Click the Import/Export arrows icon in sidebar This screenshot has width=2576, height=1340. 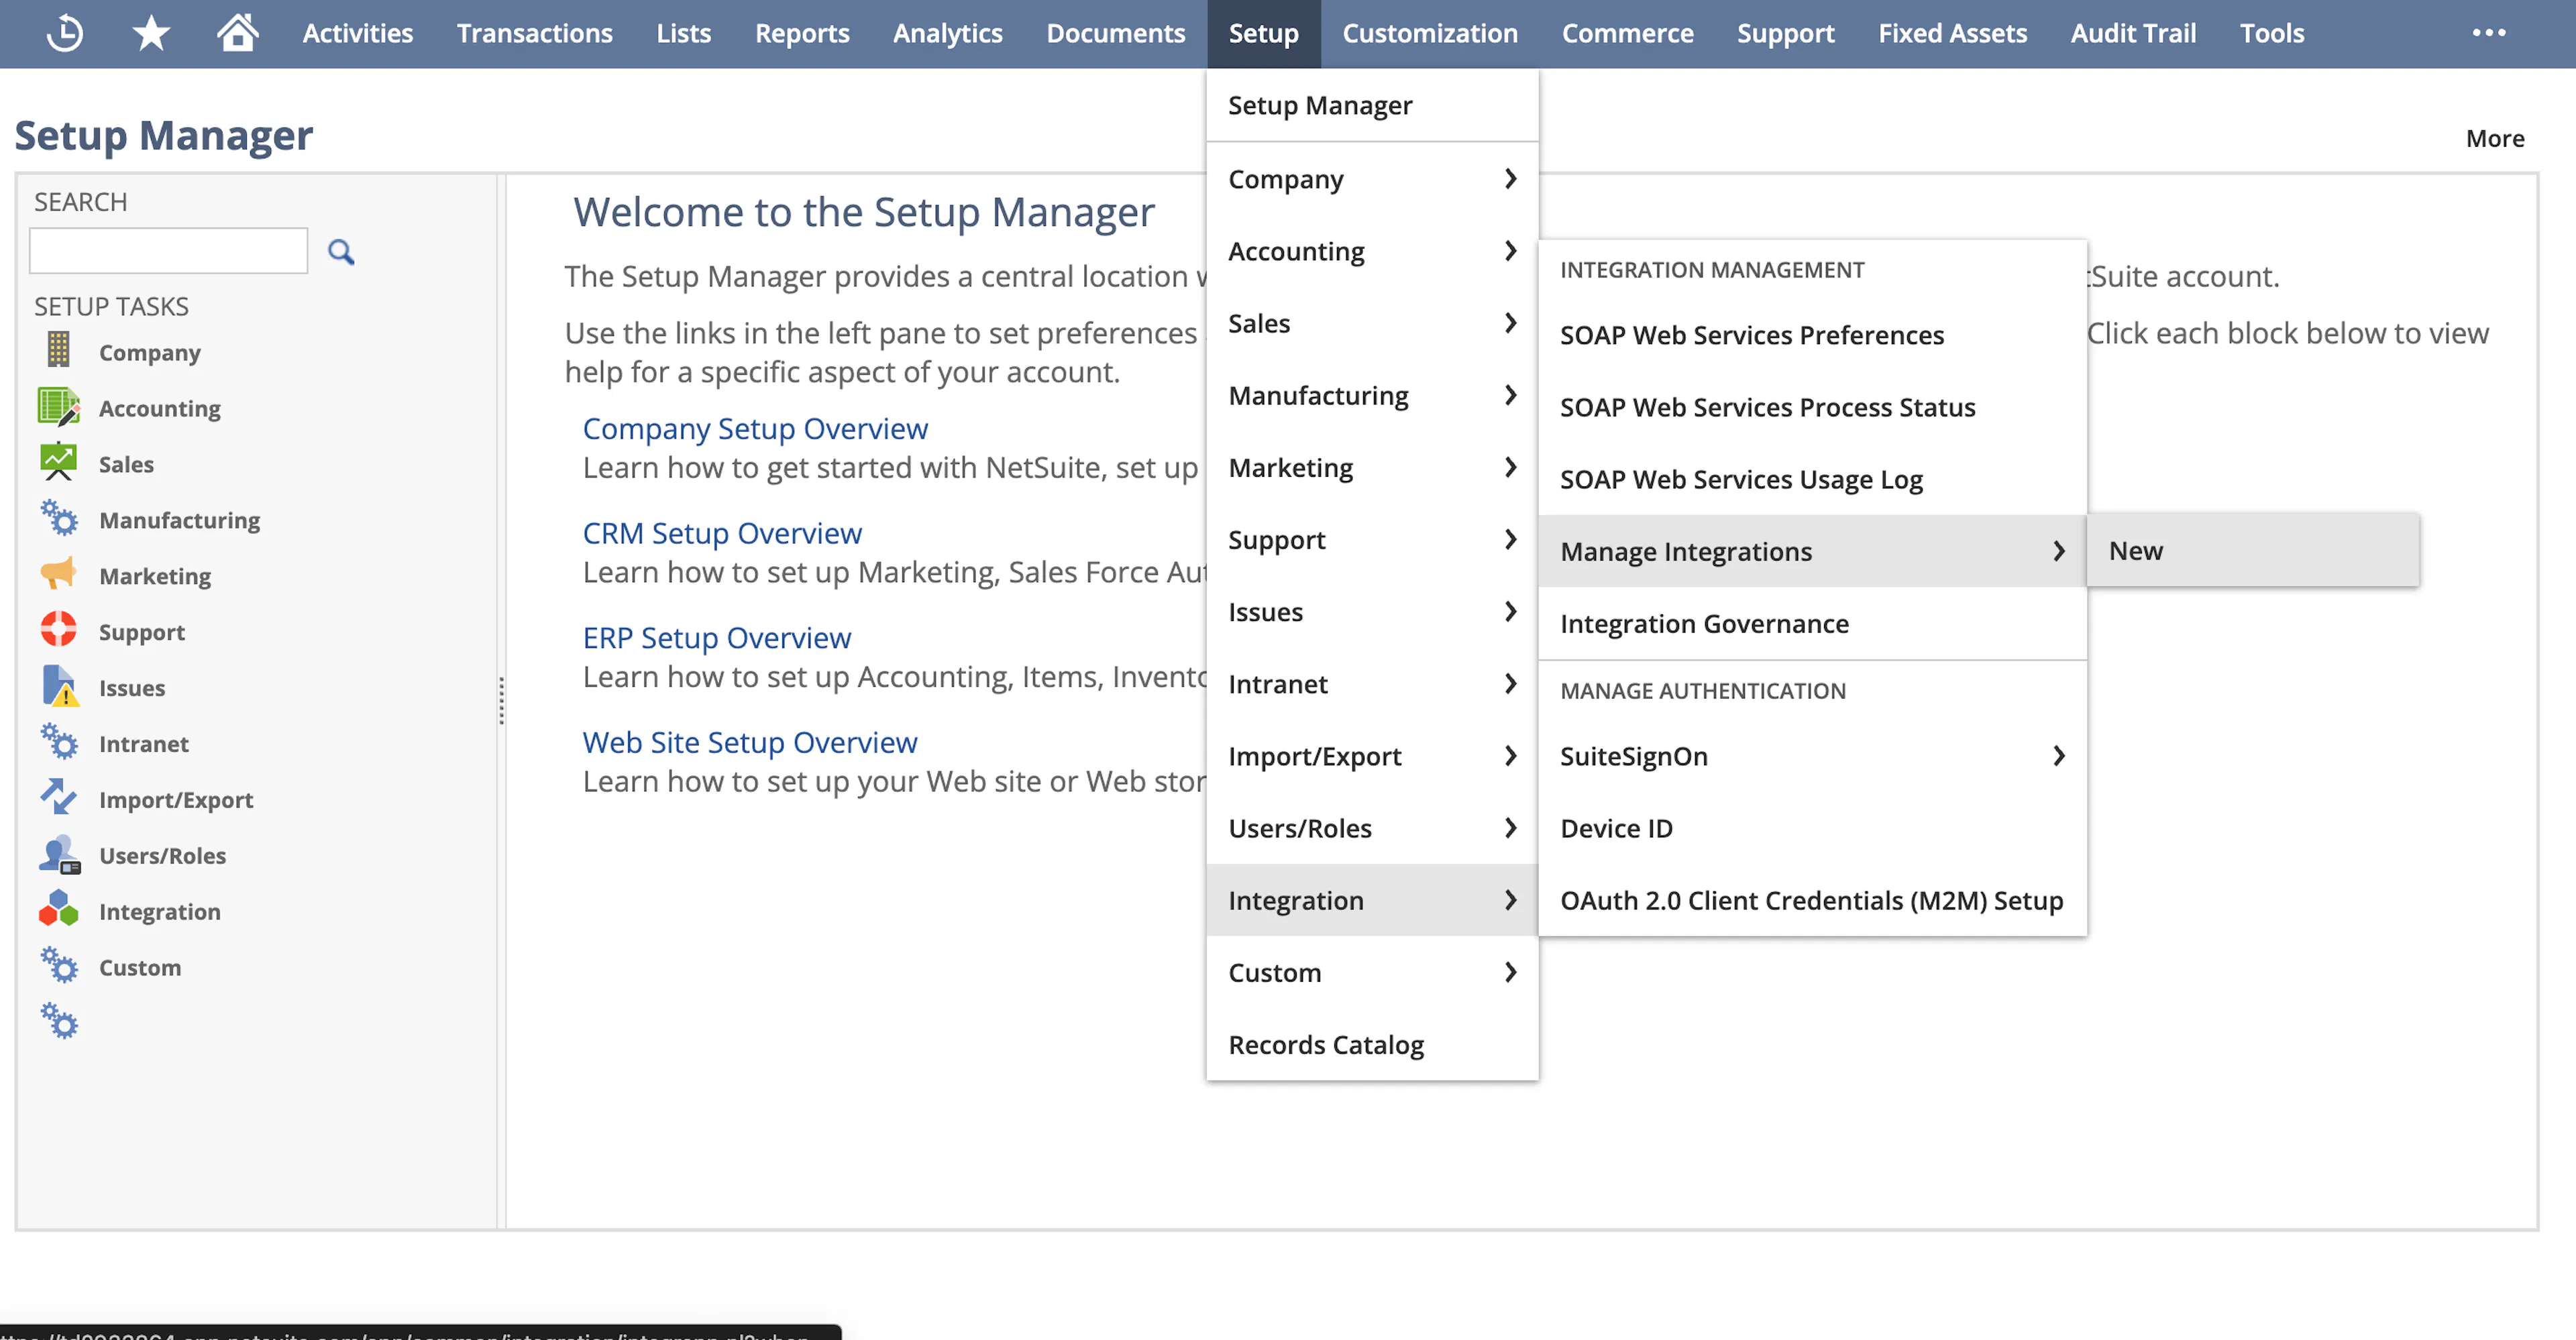(58, 798)
